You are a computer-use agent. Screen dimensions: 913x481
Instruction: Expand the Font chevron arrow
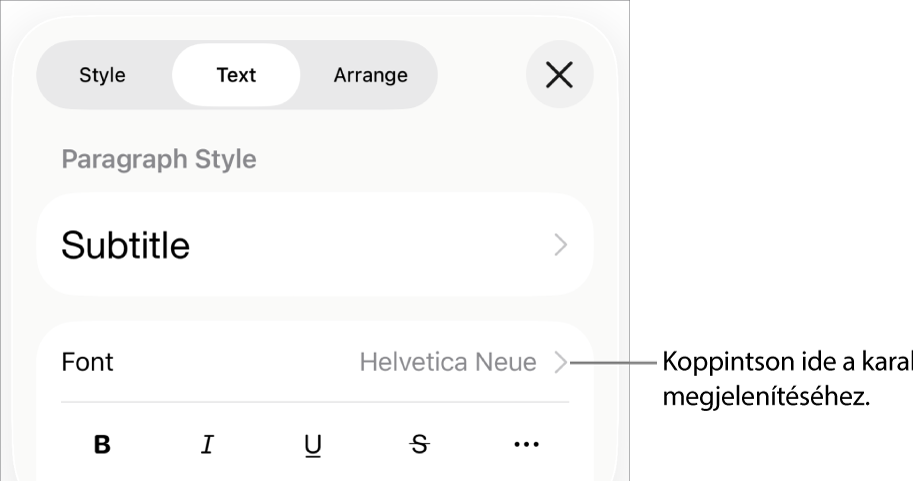pos(561,362)
